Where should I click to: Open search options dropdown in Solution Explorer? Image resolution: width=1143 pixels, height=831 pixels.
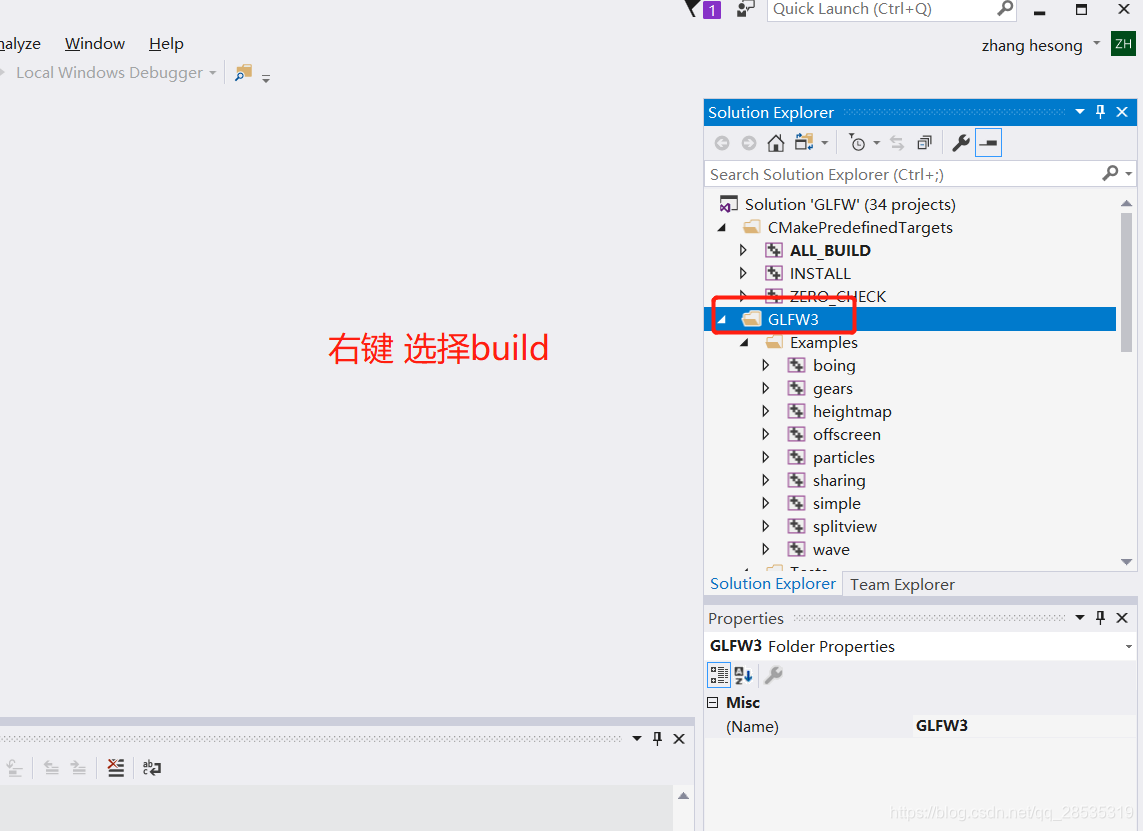[1128, 174]
